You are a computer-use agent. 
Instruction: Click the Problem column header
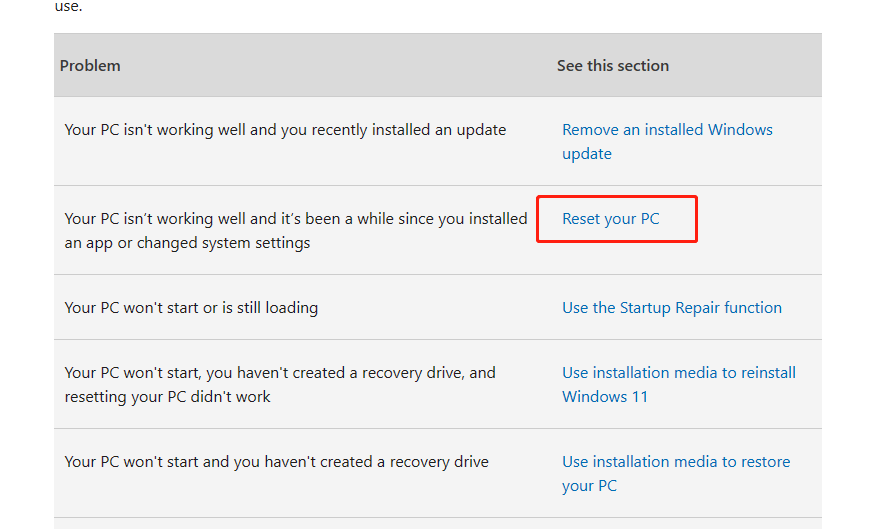(x=90, y=66)
